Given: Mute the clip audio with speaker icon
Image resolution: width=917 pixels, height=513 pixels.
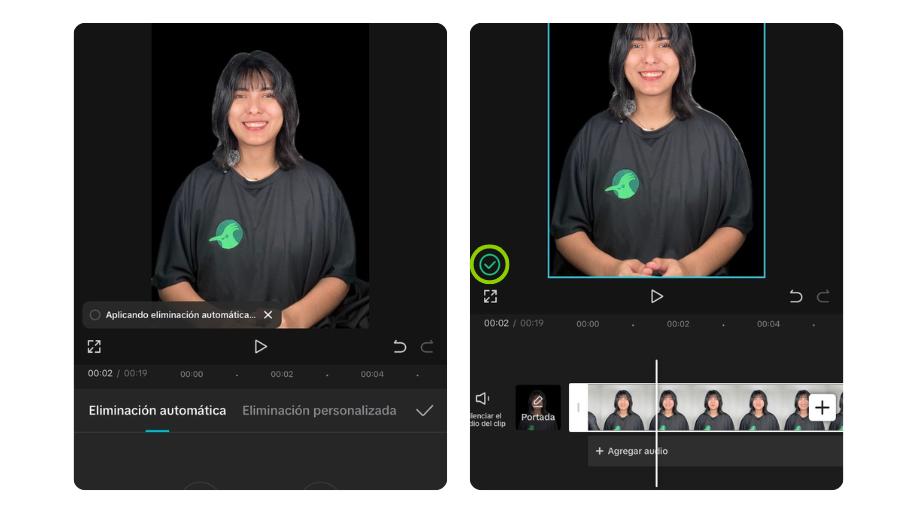Looking at the screenshot, I should pos(484,399).
